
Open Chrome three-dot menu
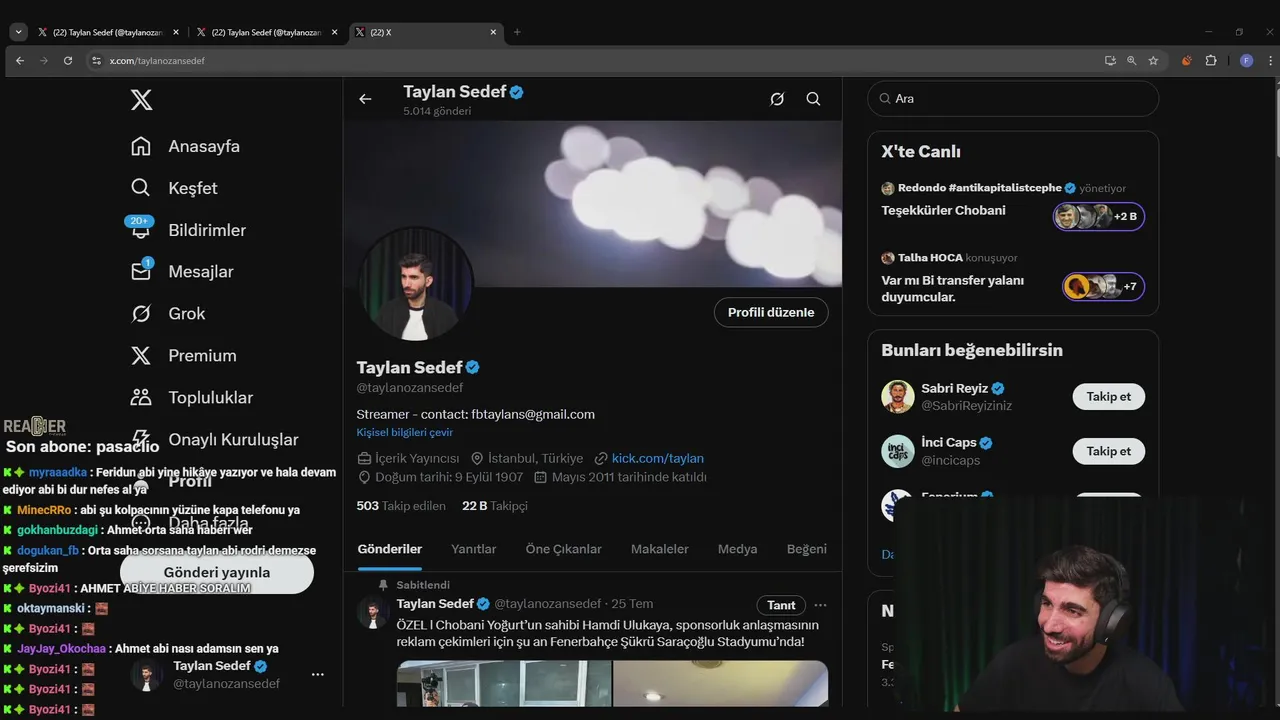coord(1271,61)
